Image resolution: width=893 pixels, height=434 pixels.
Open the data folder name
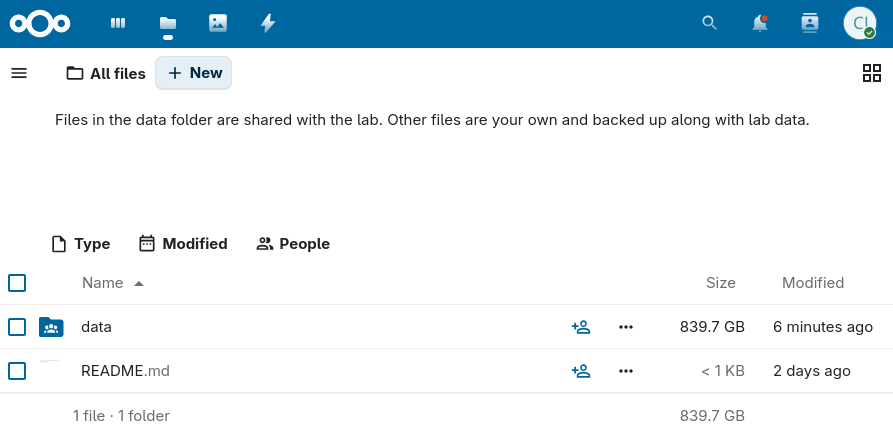click(96, 327)
